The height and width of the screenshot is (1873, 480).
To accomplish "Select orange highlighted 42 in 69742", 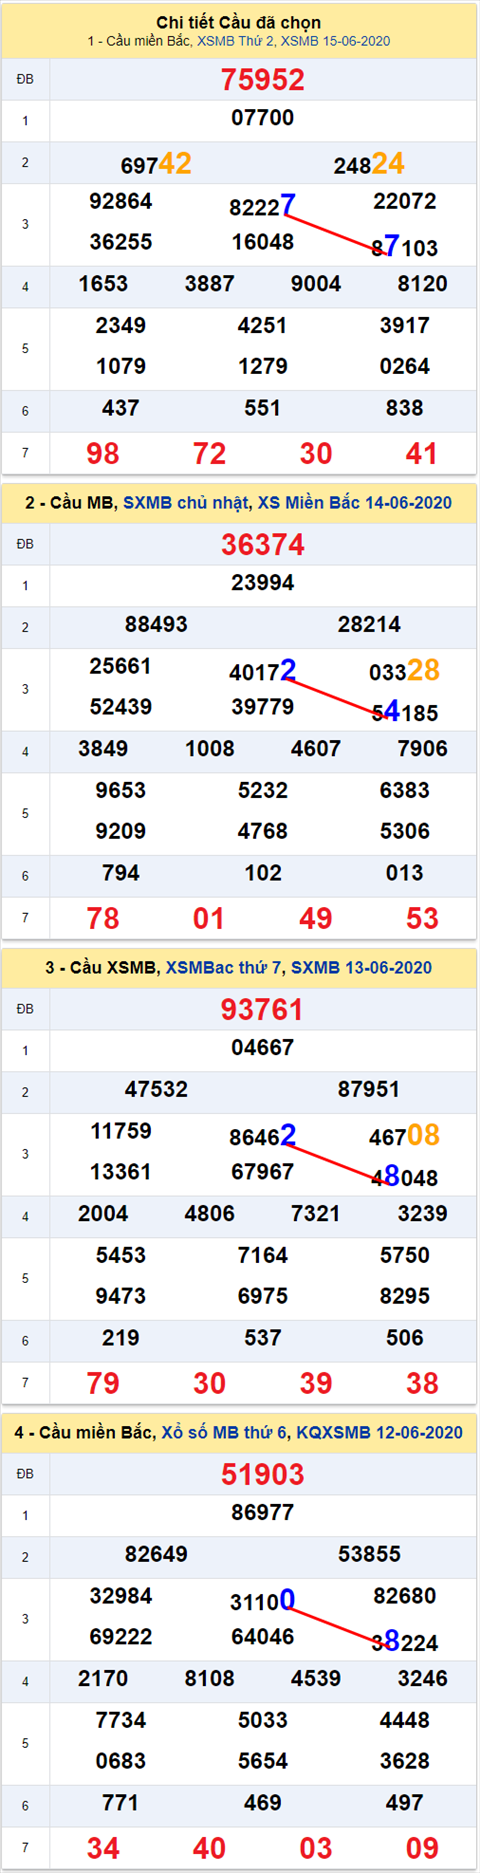I will point(175,163).
